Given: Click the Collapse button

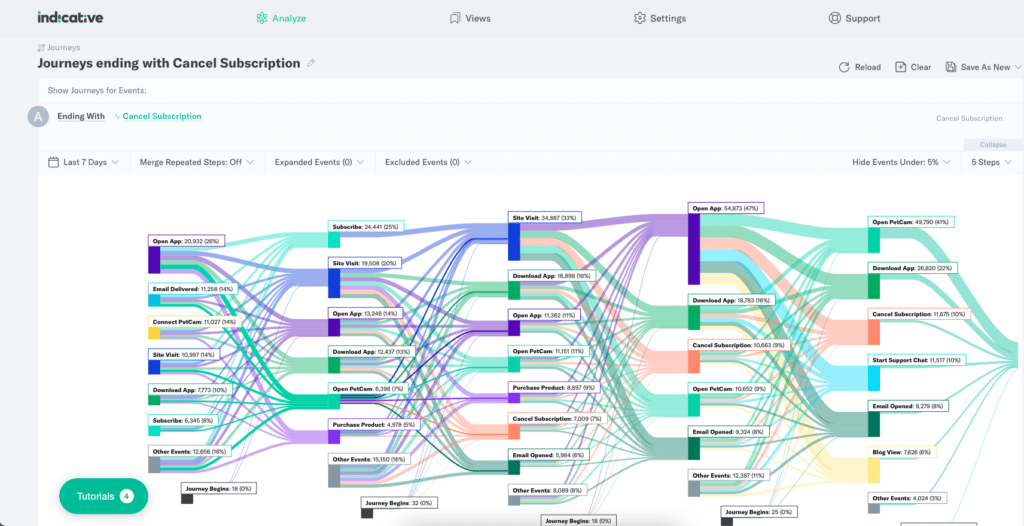Looking at the screenshot, I should (992, 144).
